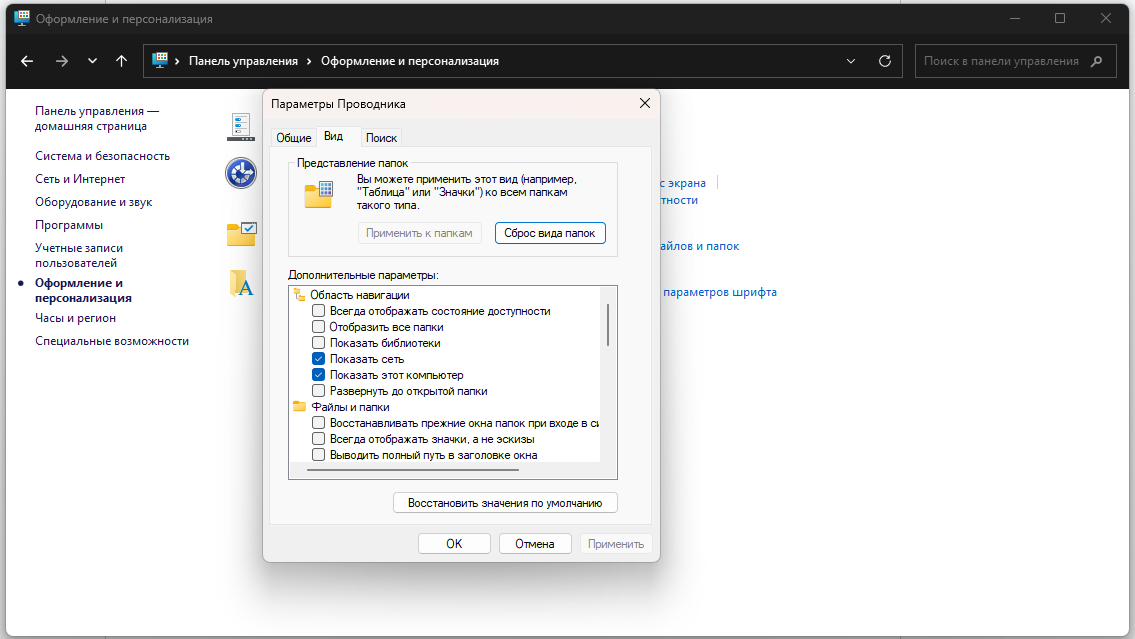The width and height of the screenshot is (1135, 639).
Task: Click the Back arrow in navigation bar
Action: tap(27, 61)
